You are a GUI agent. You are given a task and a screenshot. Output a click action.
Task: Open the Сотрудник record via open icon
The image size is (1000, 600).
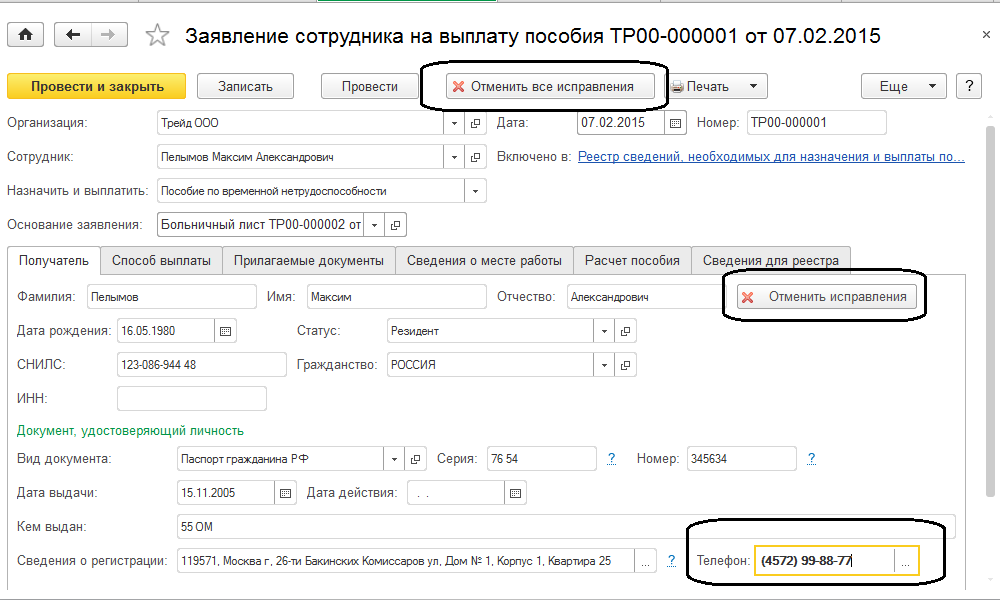[477, 157]
